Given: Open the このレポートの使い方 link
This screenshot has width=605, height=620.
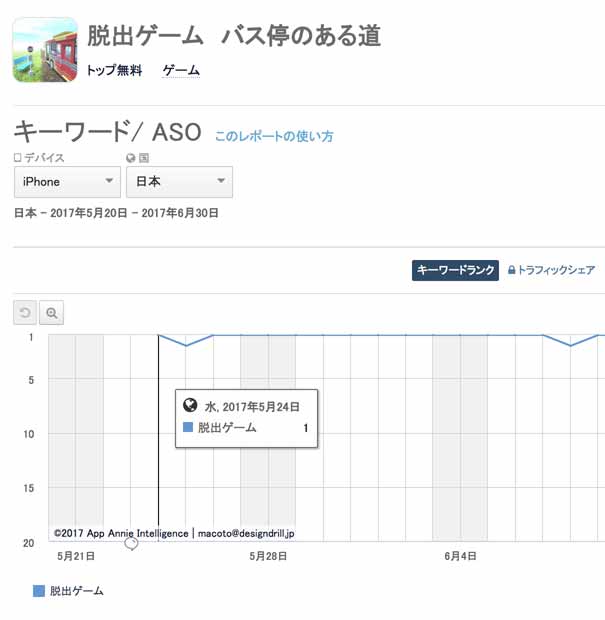Looking at the screenshot, I should click(274, 135).
